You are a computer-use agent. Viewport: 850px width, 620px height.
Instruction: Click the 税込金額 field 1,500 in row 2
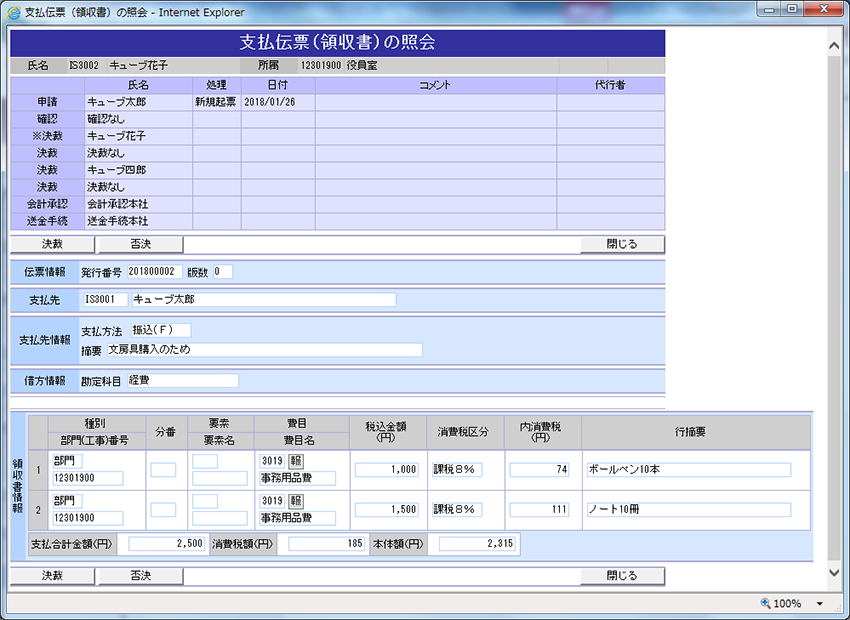point(386,509)
